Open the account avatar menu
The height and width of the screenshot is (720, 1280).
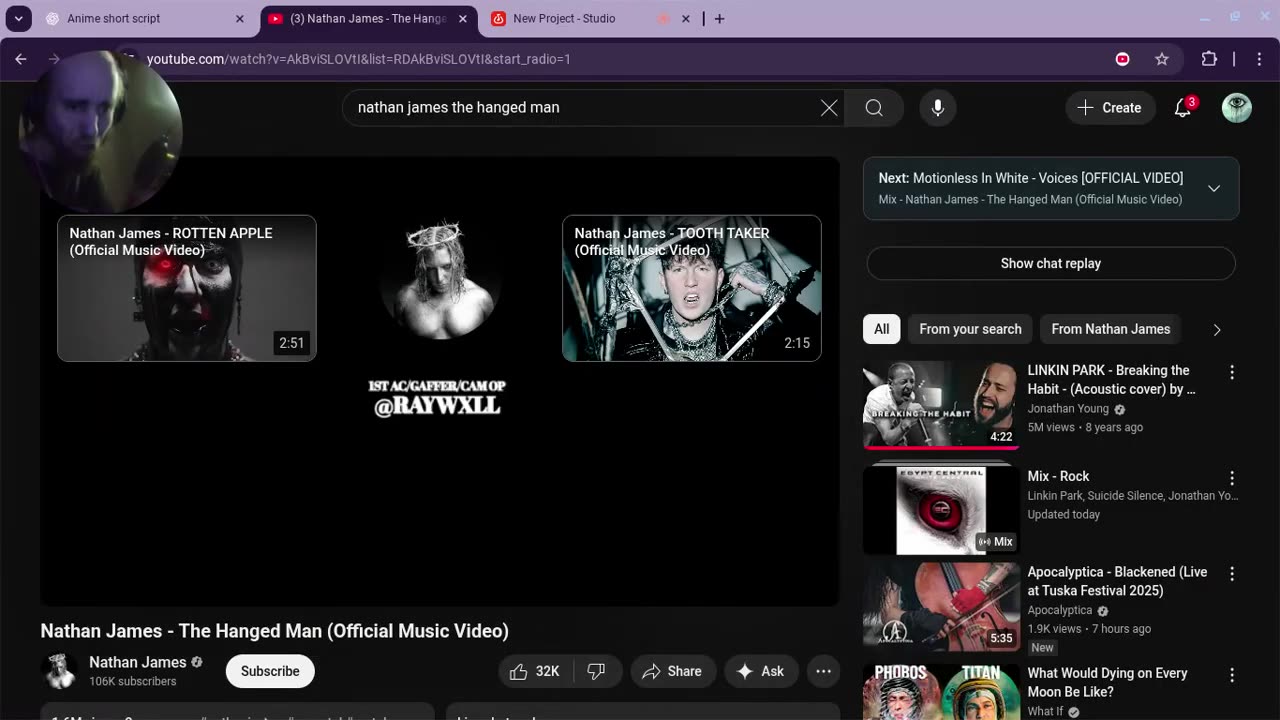[x=1237, y=108]
